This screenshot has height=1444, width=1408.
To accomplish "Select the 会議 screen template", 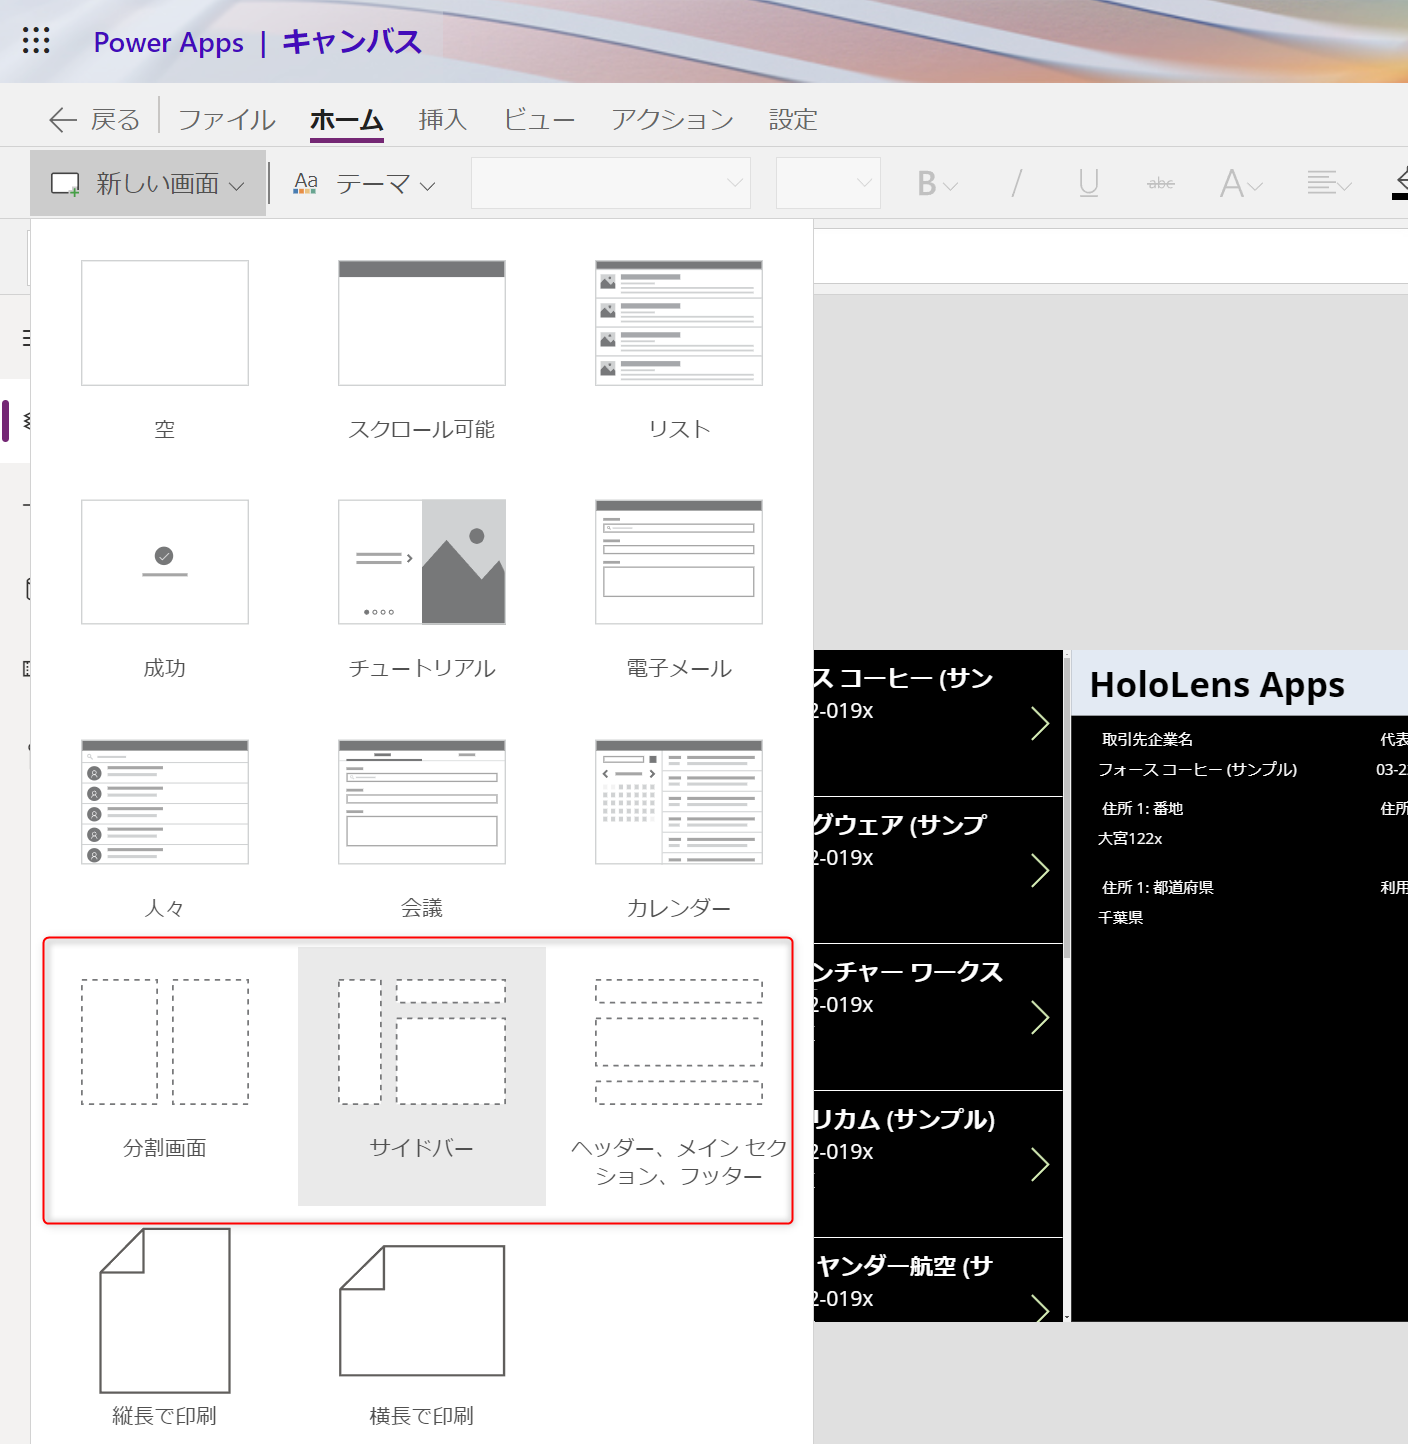I will point(422,829).
